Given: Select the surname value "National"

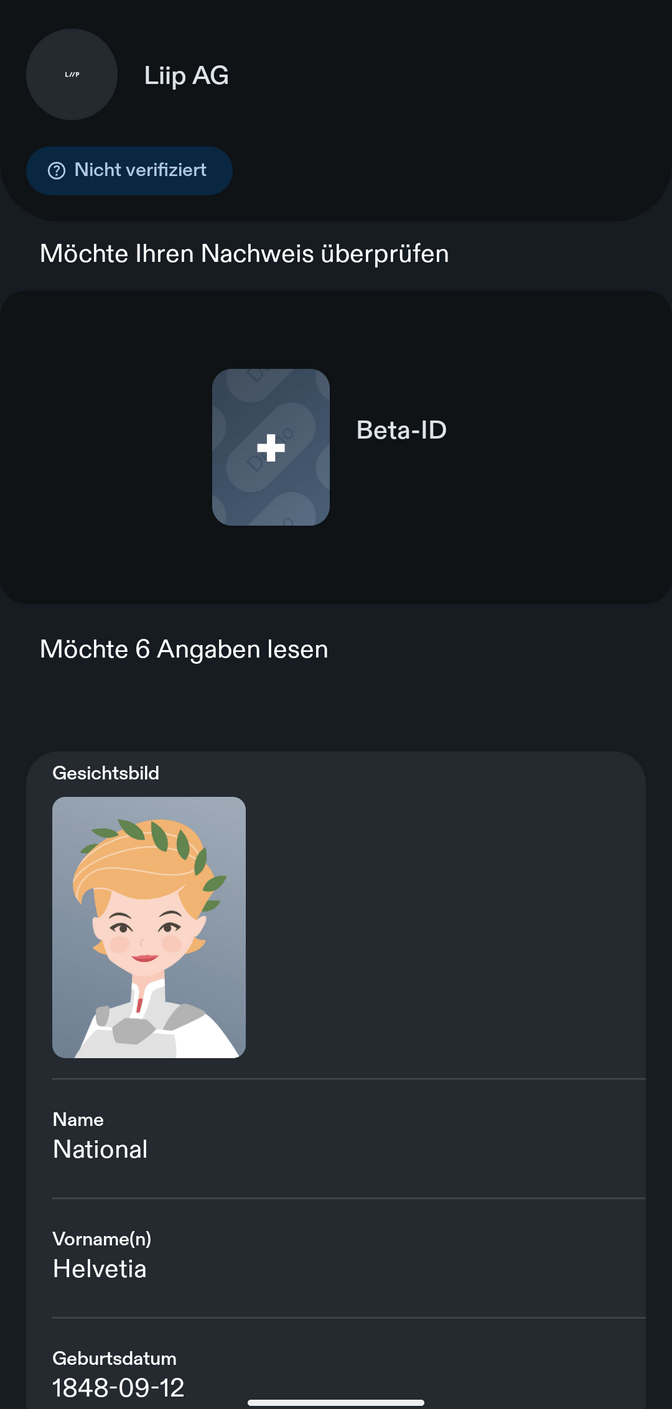Looking at the screenshot, I should click(100, 1150).
